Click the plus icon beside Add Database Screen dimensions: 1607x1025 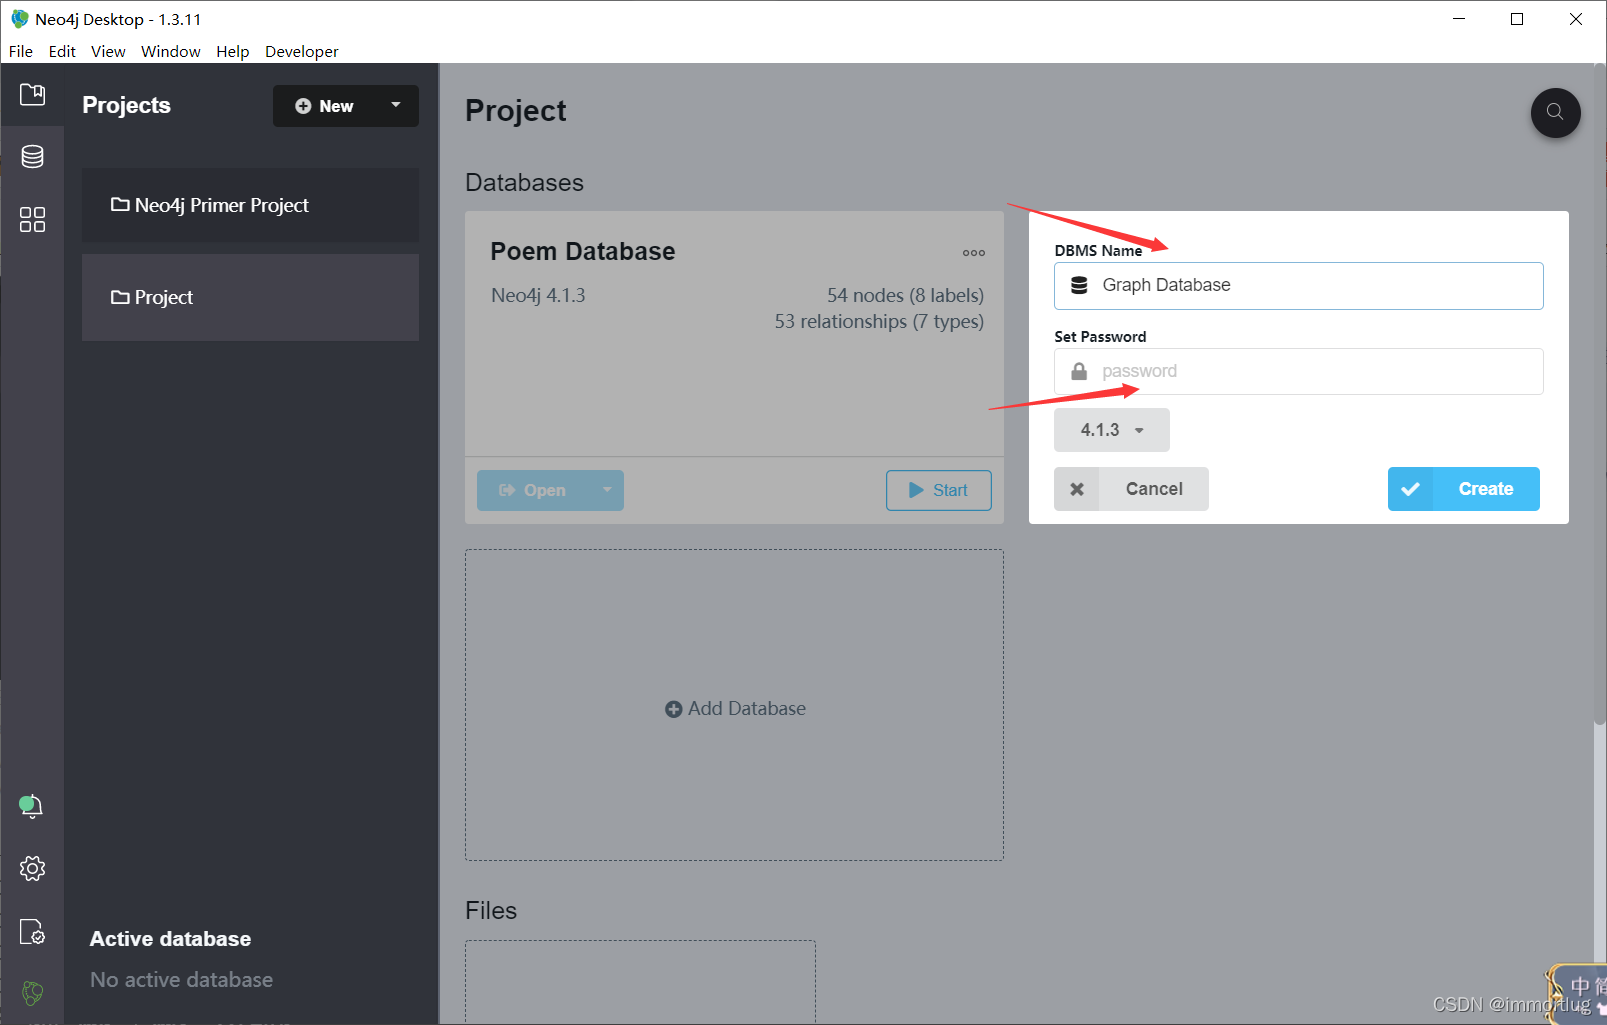click(x=674, y=709)
